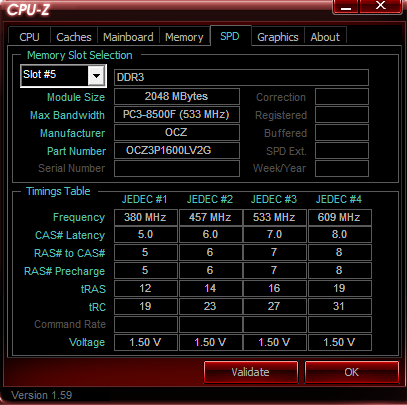Click the tRC value 27

click(275, 306)
